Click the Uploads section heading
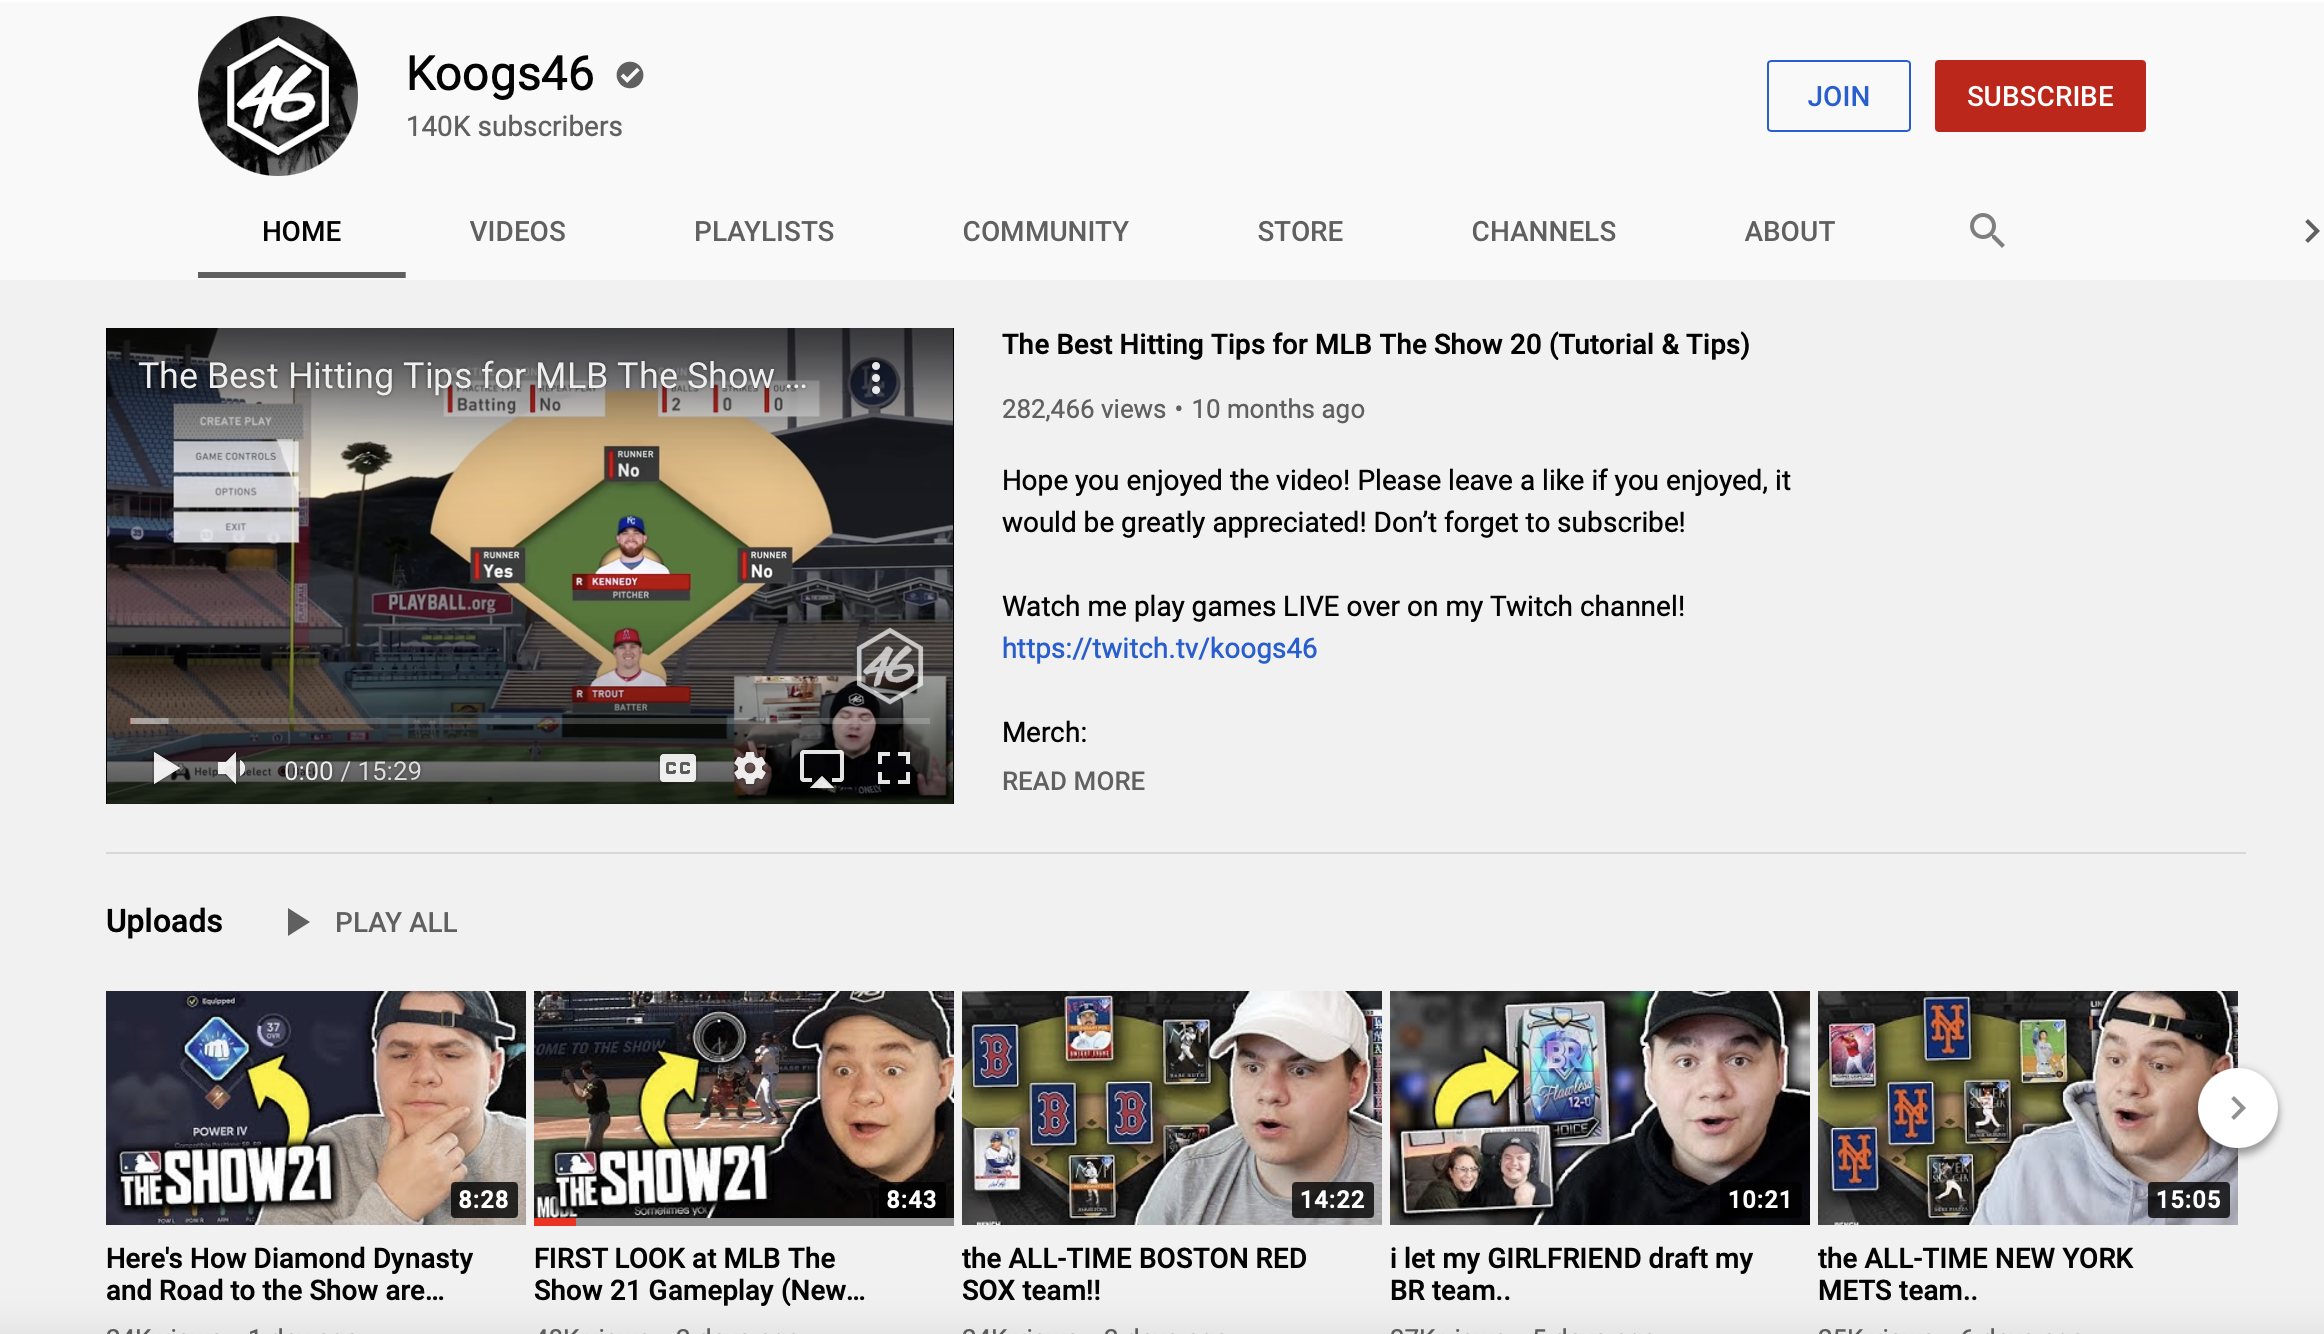This screenshot has width=2324, height=1334. [165, 921]
